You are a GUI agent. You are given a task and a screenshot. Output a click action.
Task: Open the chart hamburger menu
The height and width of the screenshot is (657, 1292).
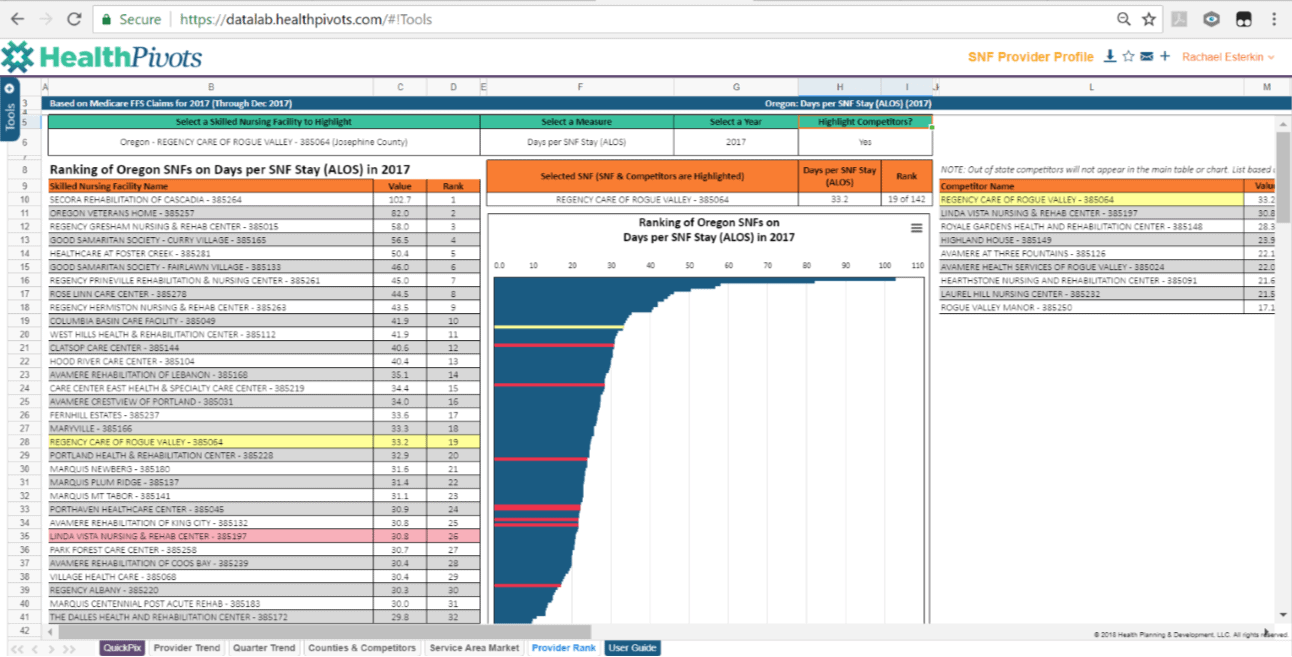(x=916, y=228)
